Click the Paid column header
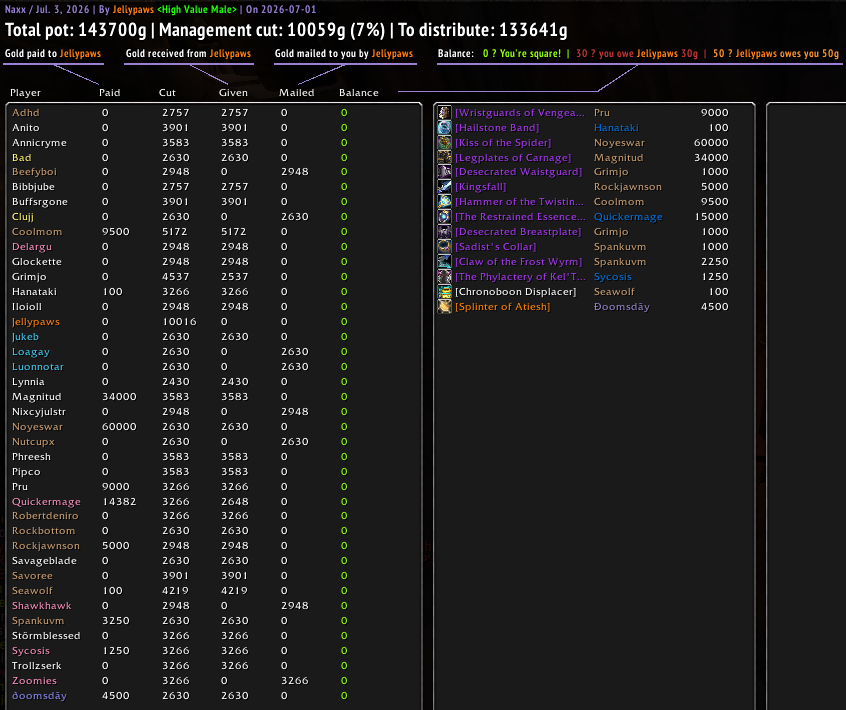 tap(110, 93)
